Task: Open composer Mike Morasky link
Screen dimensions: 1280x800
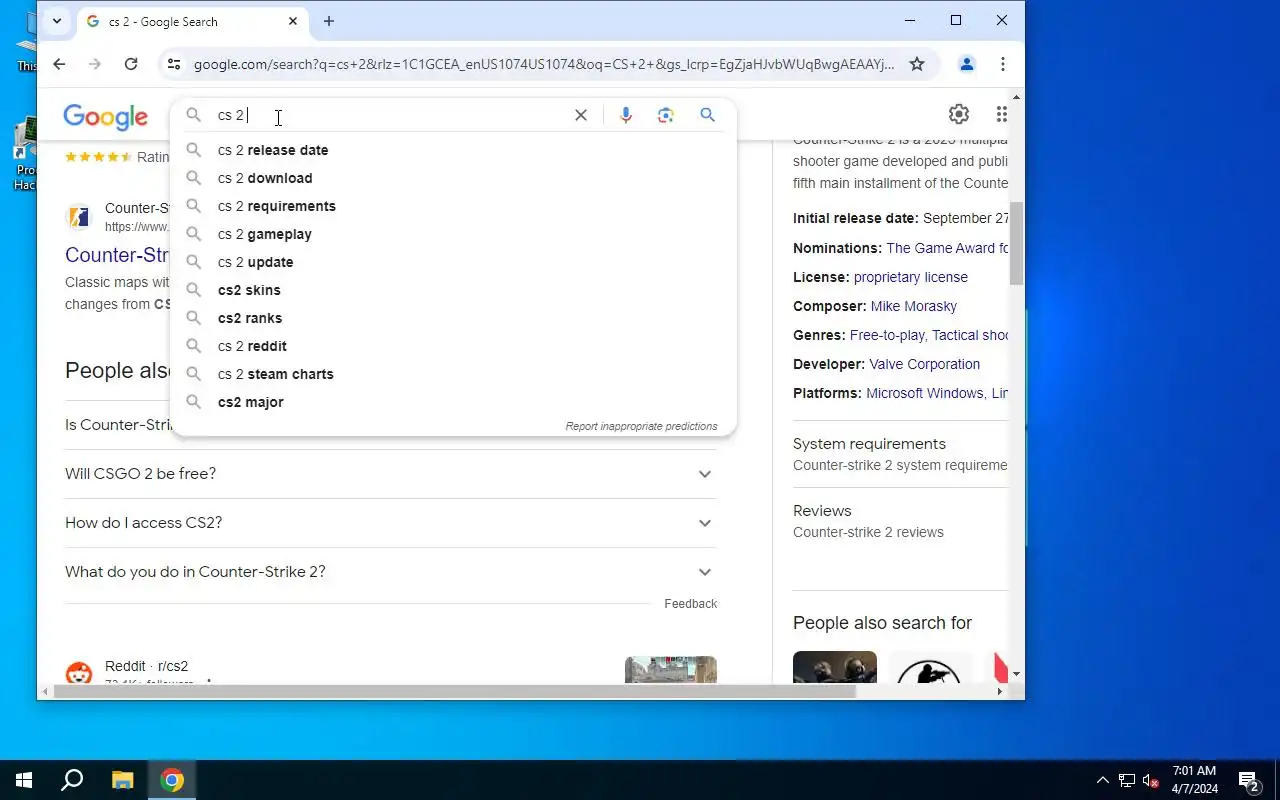Action: point(914,306)
